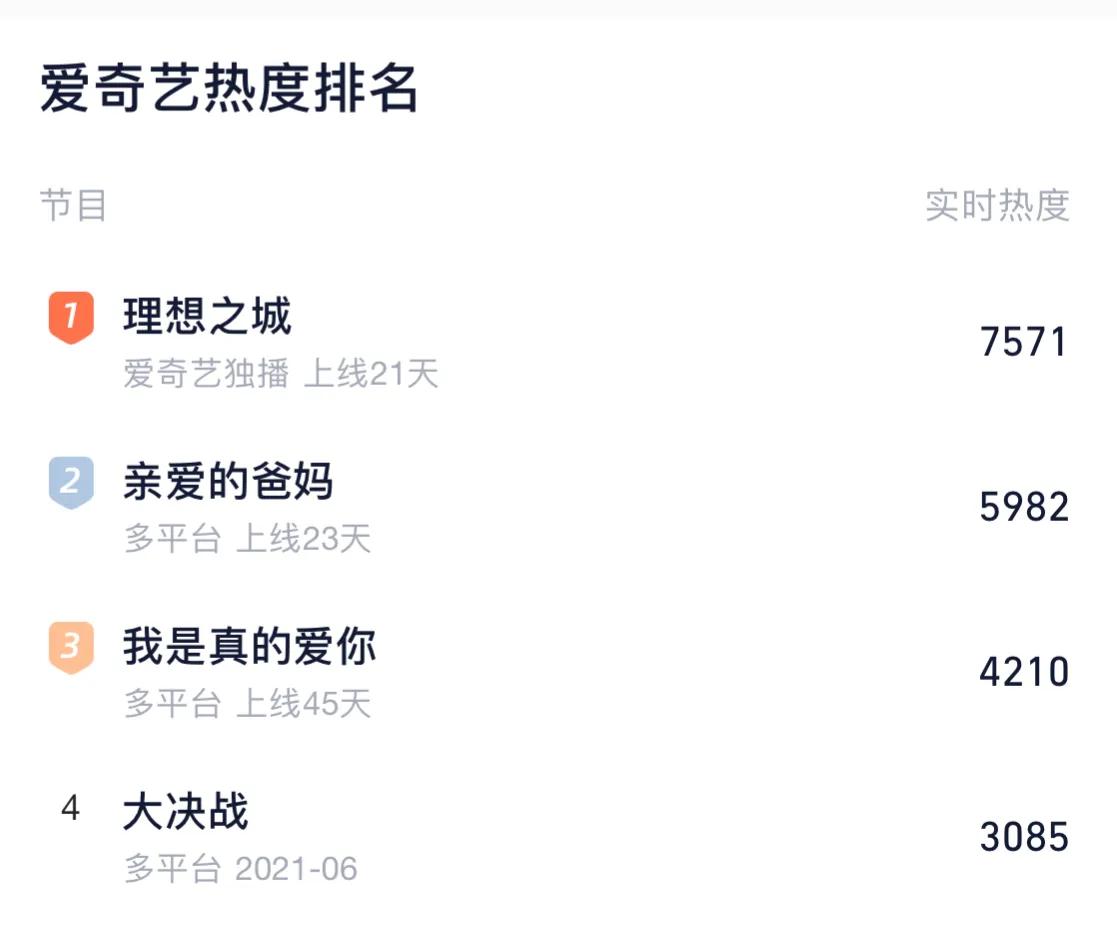Click heat value 5982
Image resolution: width=1117 pixels, height=943 pixels.
1023,507
